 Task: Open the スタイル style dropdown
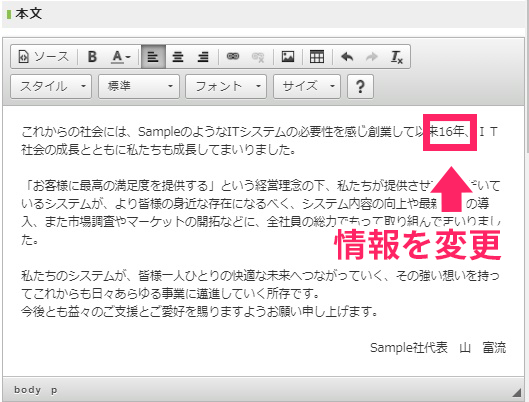tap(51, 86)
